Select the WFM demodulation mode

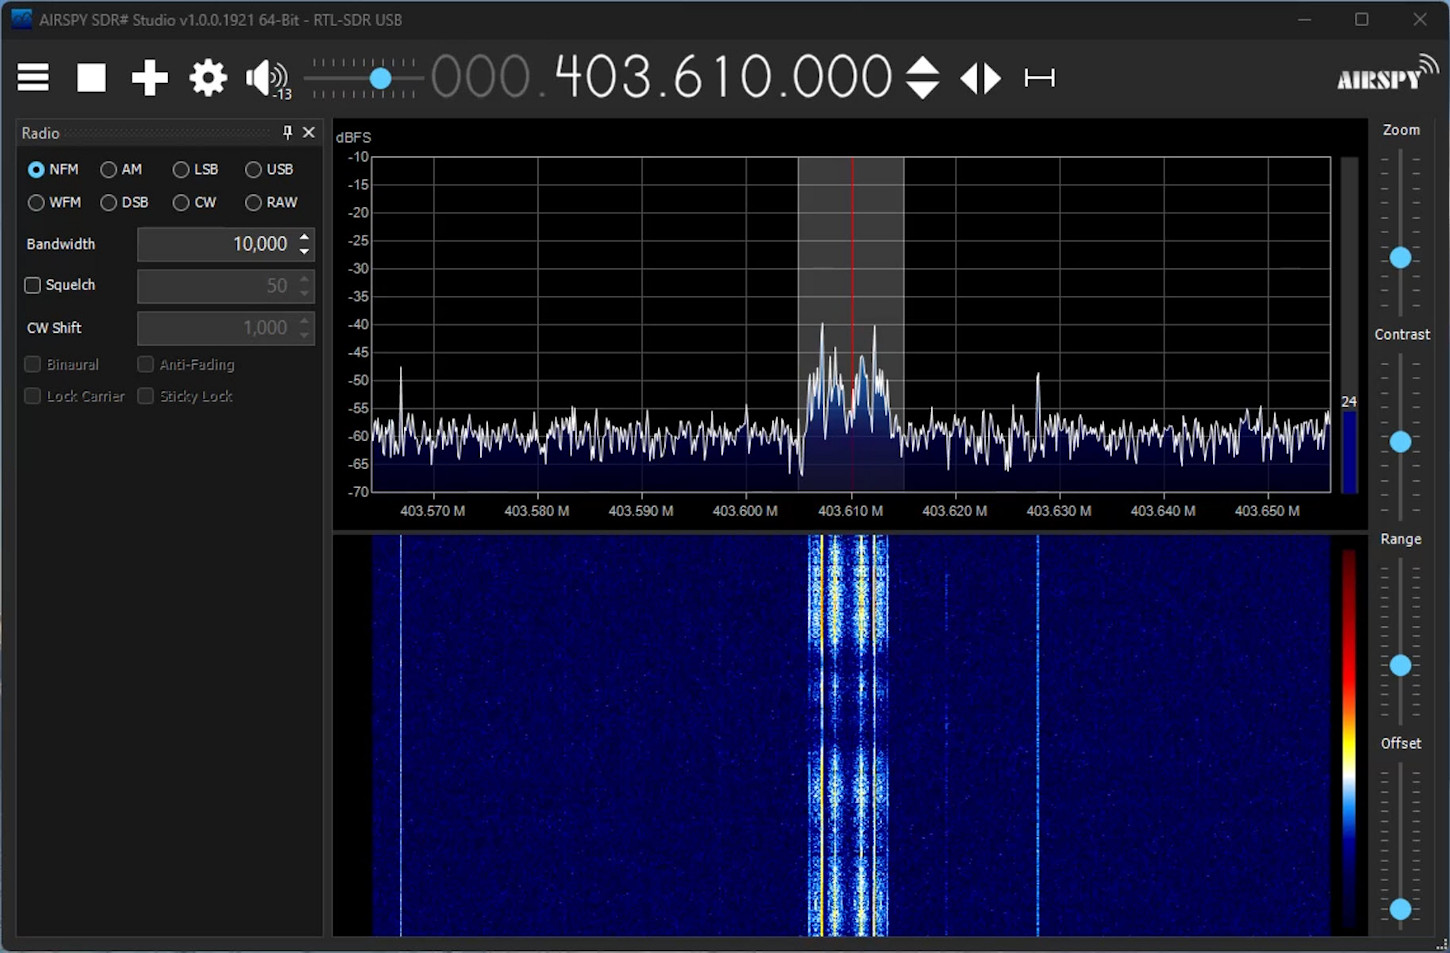(36, 202)
